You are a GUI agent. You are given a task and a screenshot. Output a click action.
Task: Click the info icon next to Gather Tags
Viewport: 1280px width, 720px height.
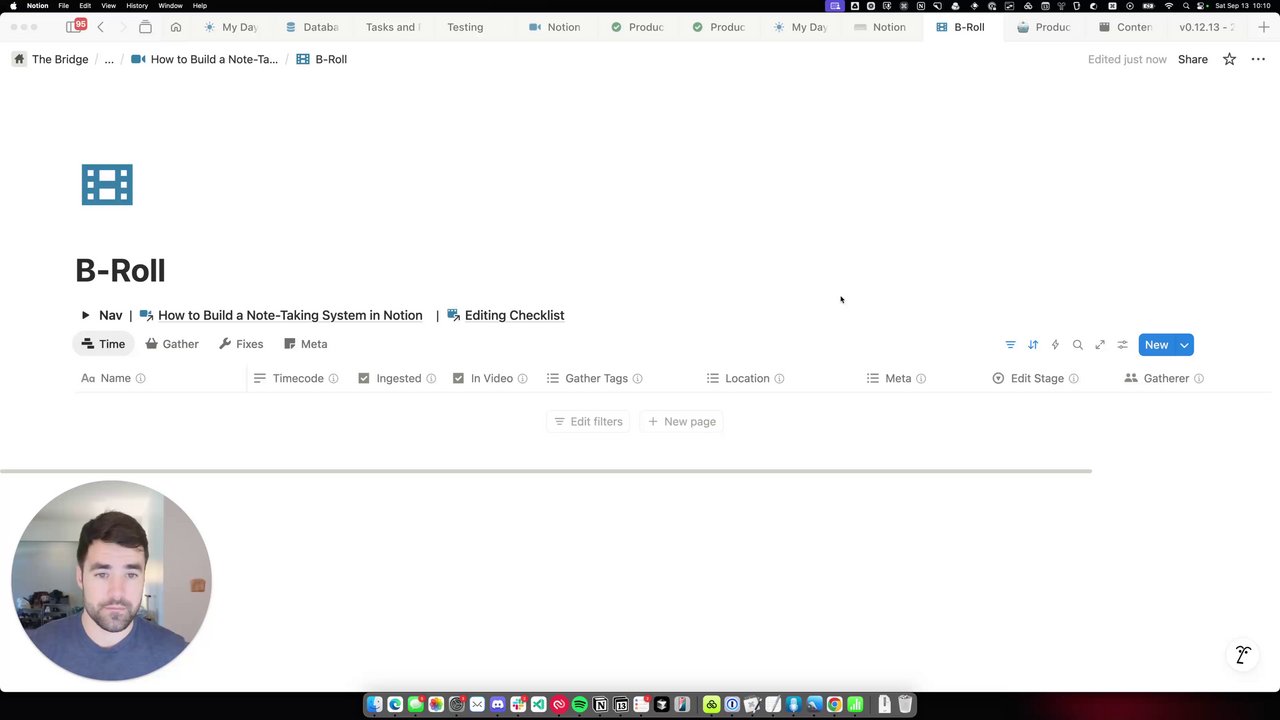(x=637, y=379)
